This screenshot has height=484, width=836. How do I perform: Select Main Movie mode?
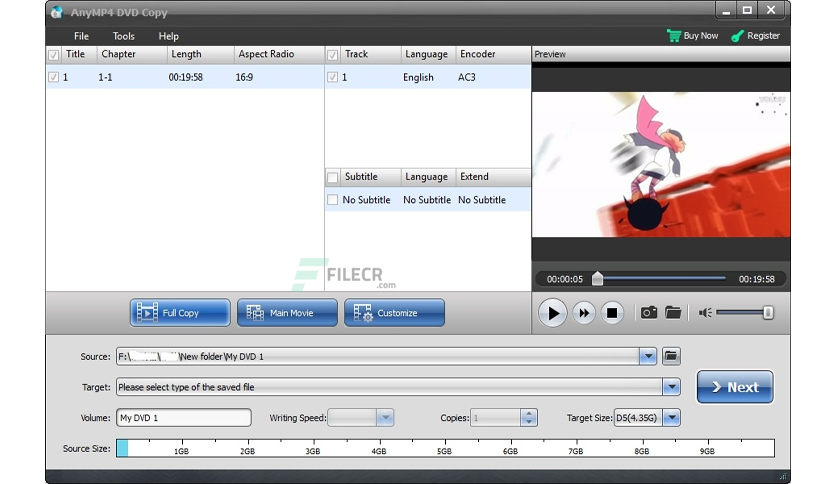click(287, 312)
